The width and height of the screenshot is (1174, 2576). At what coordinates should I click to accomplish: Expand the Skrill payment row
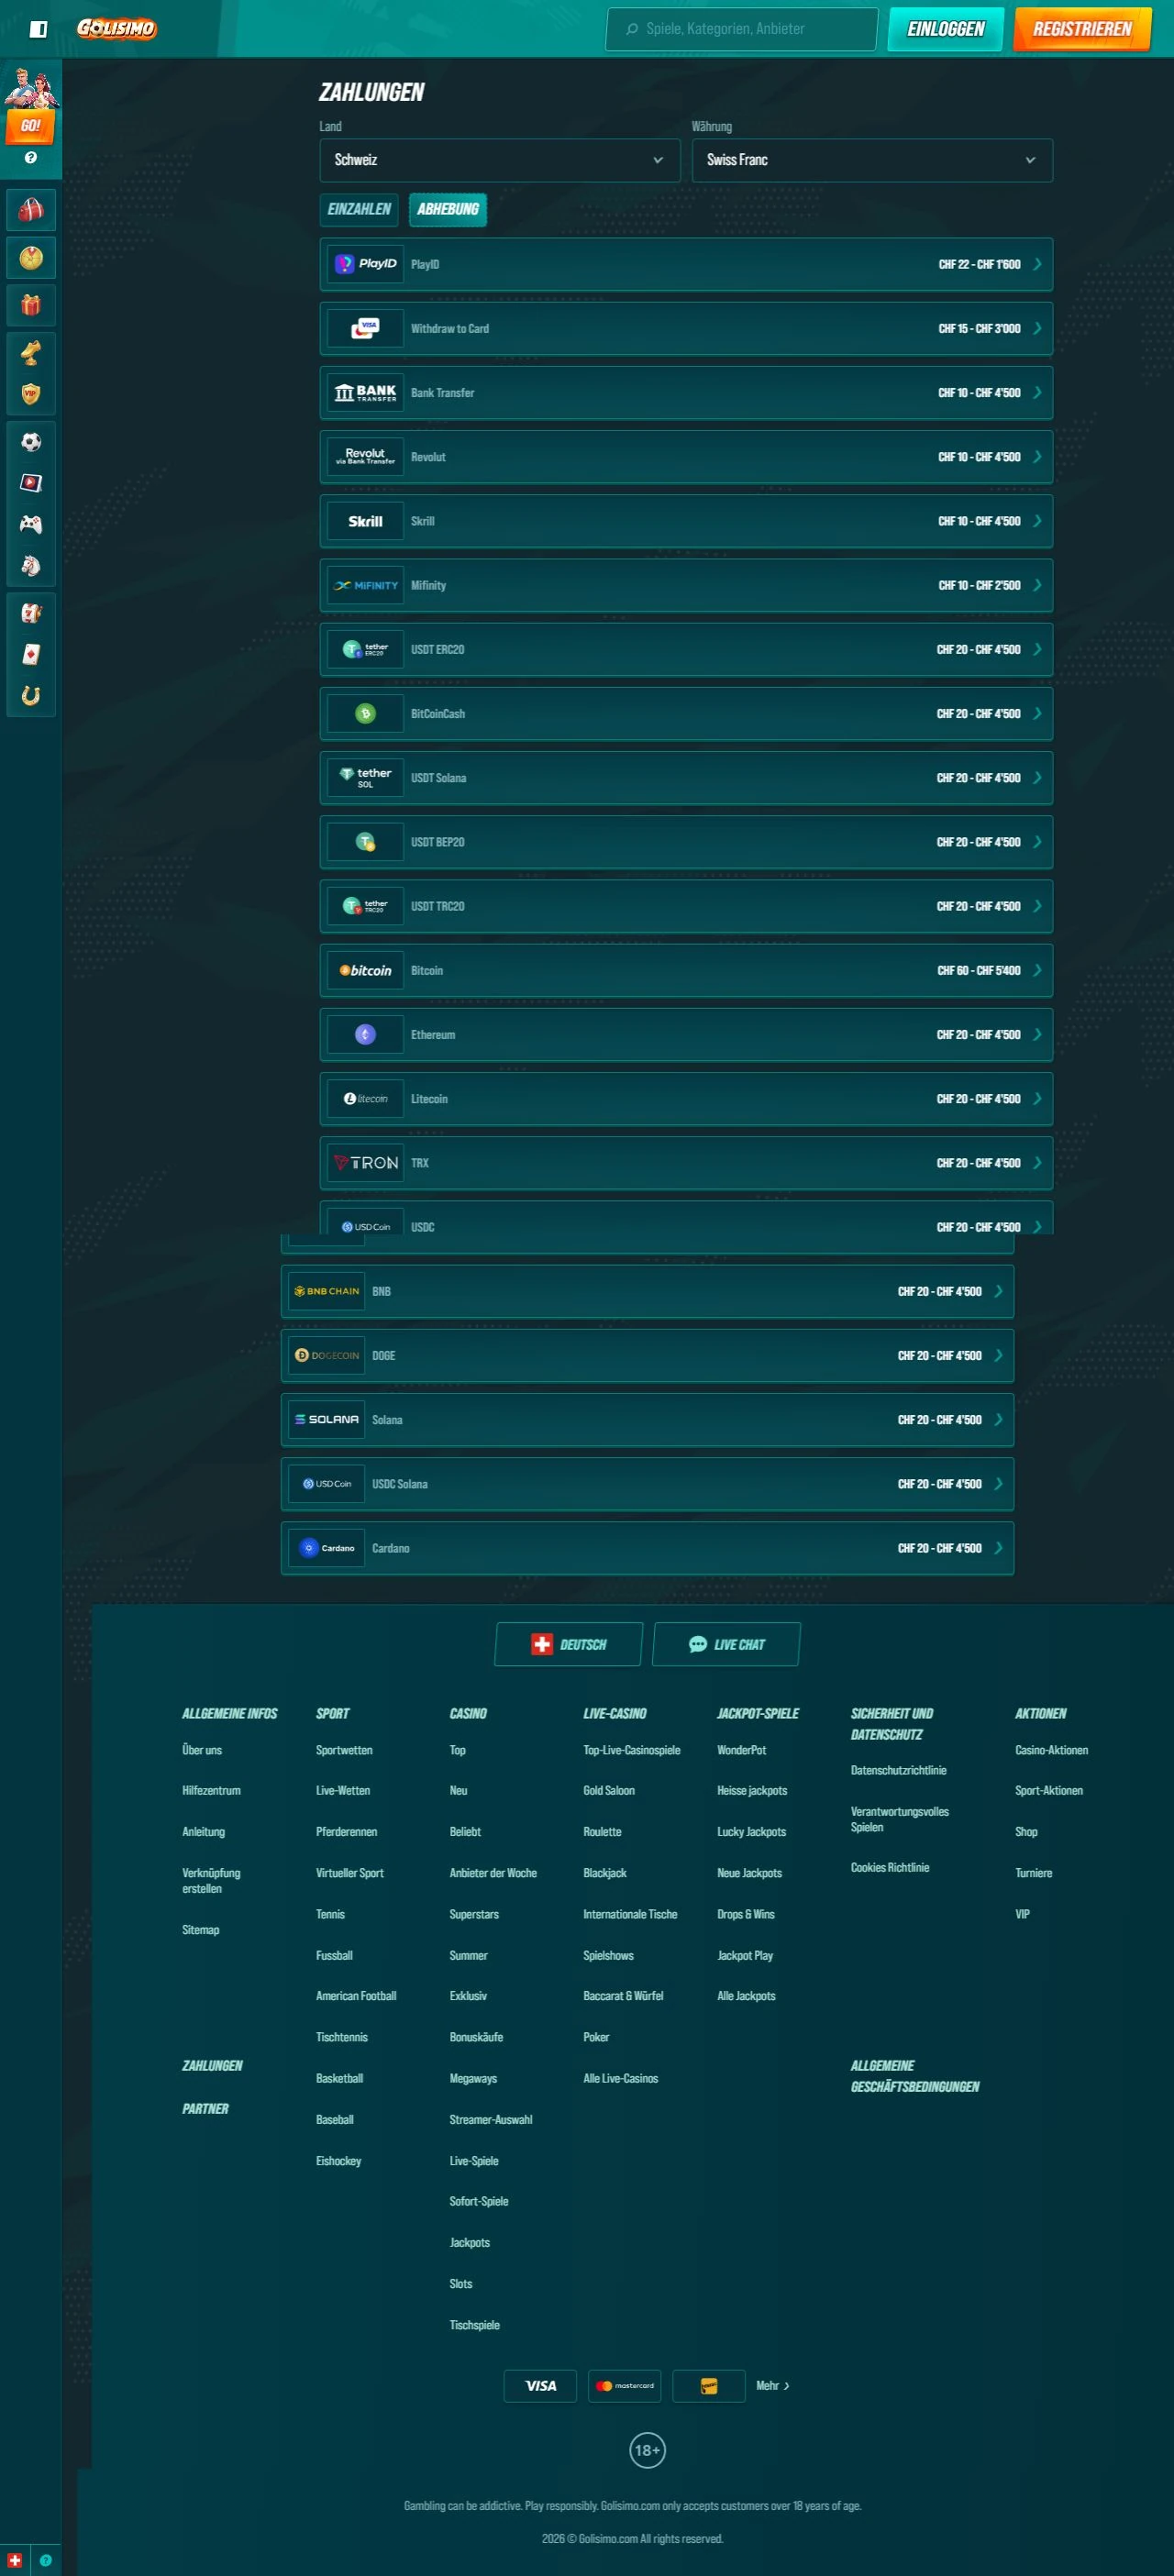pos(686,521)
